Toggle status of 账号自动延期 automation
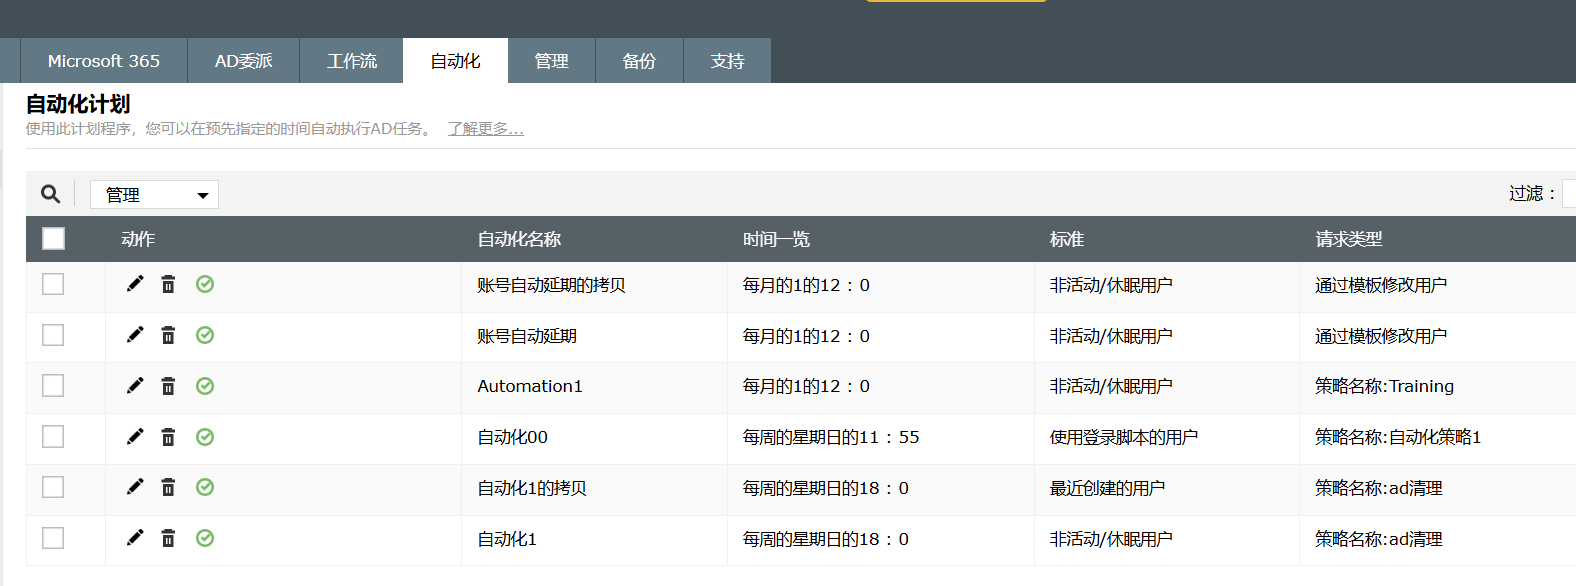This screenshot has height=586, width=1576. [x=205, y=335]
